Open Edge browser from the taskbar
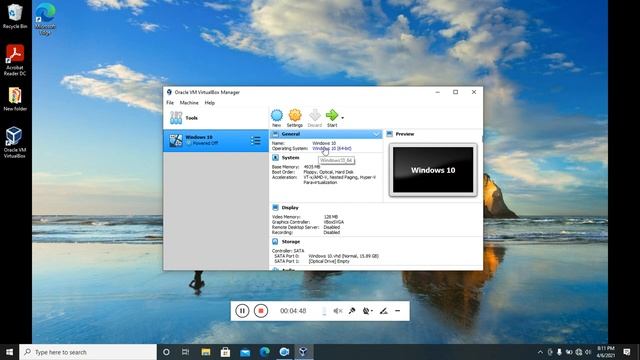 point(264,352)
